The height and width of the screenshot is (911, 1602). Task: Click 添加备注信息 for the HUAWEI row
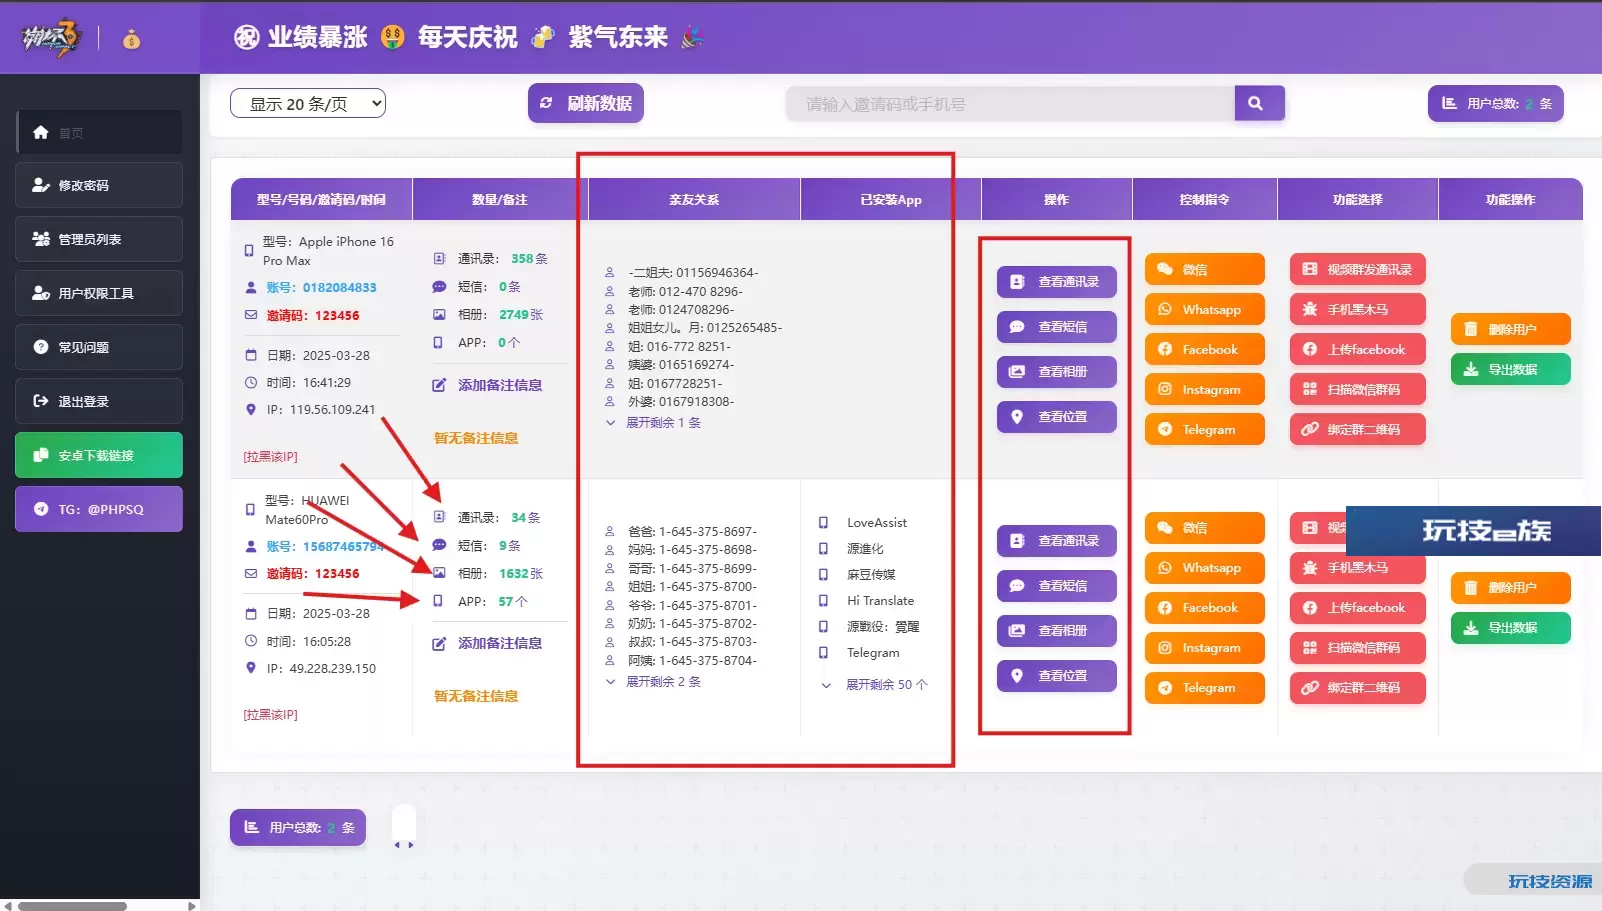point(488,643)
